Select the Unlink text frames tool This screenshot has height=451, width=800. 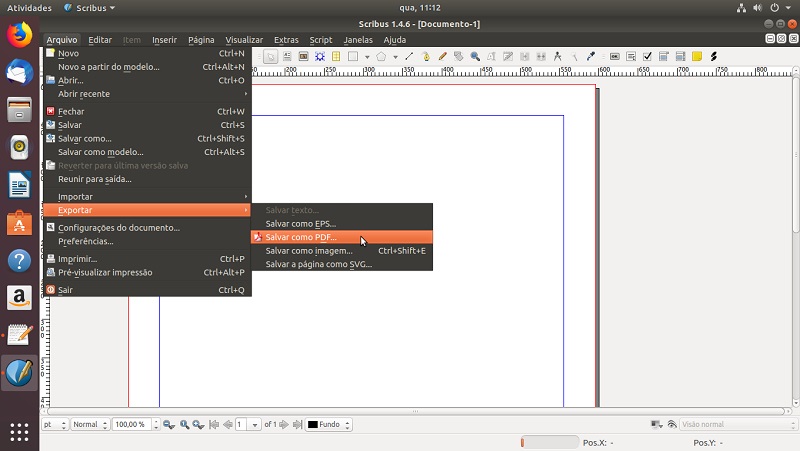point(541,57)
